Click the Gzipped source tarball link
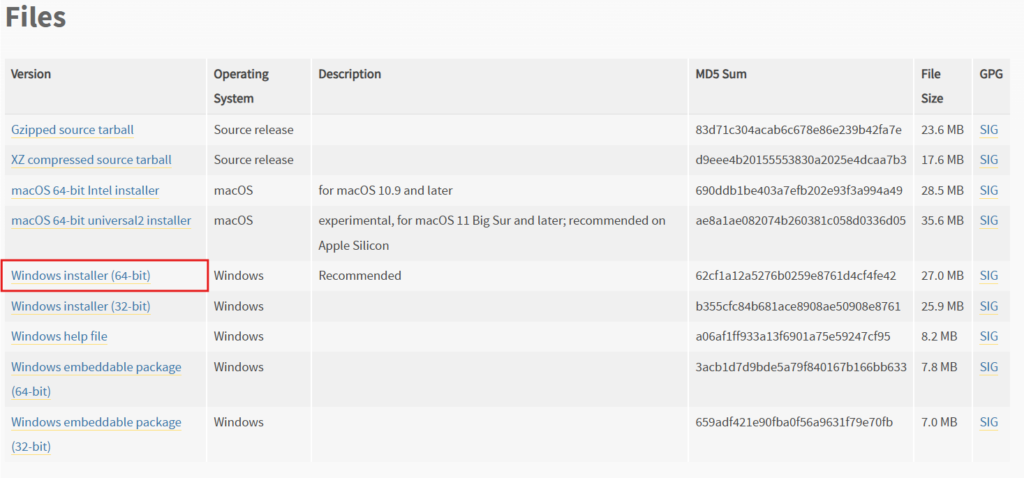 click(72, 130)
